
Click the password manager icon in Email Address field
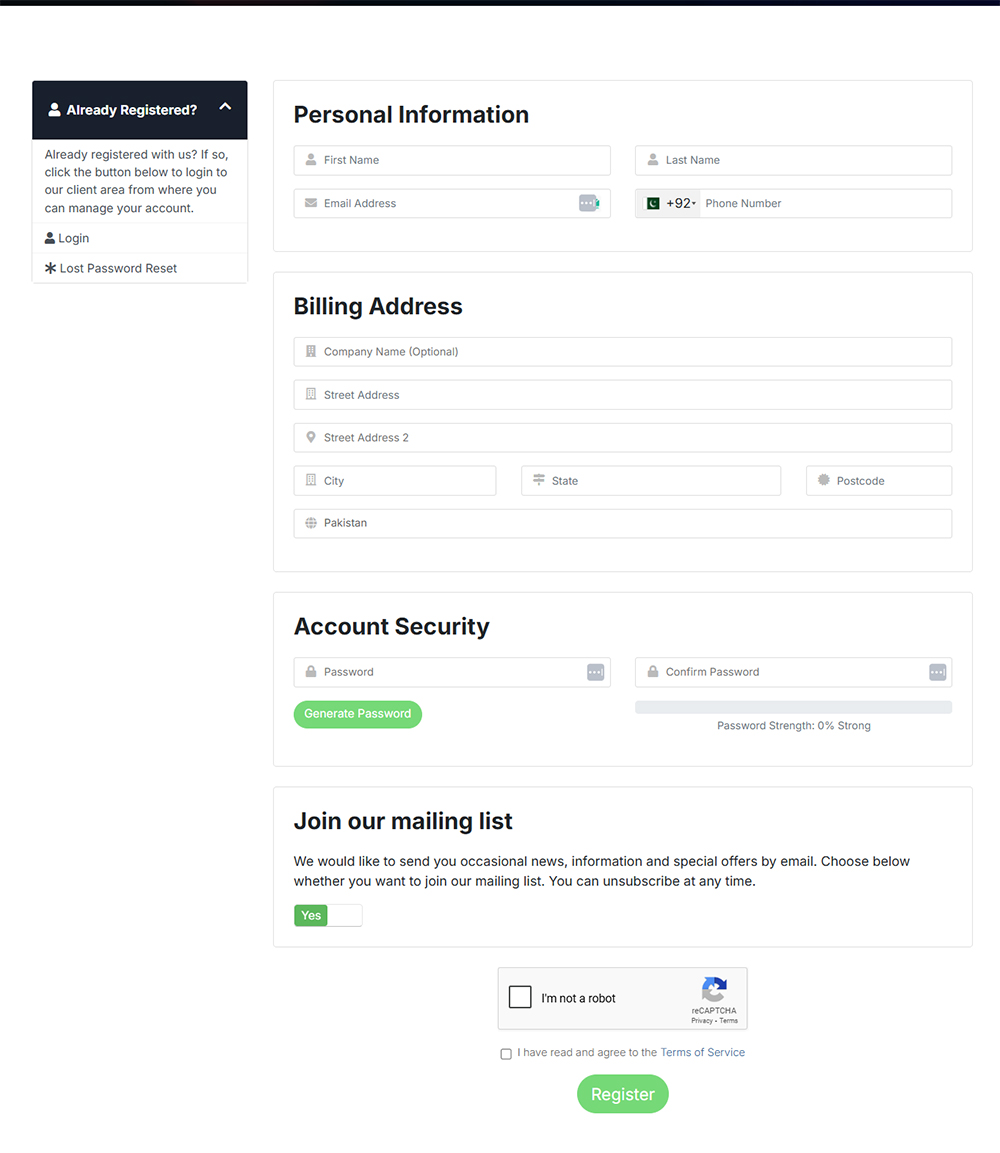coord(589,203)
